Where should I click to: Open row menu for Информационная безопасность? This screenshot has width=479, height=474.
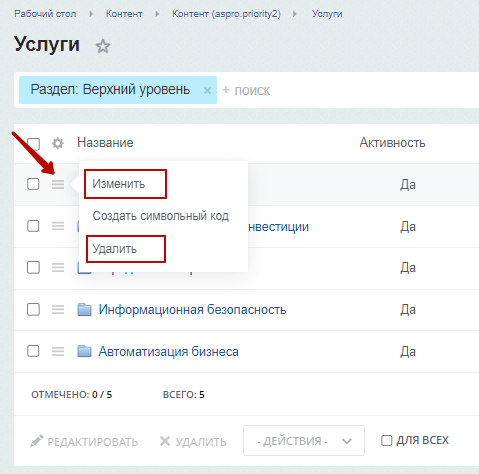58,310
